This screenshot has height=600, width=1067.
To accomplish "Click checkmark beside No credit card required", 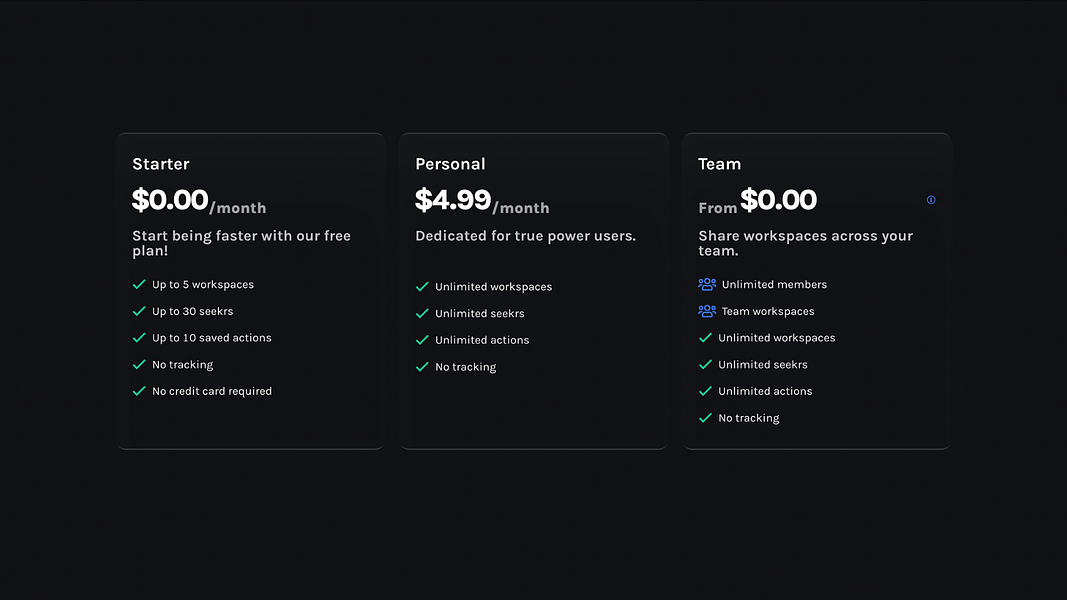I will tap(139, 391).
